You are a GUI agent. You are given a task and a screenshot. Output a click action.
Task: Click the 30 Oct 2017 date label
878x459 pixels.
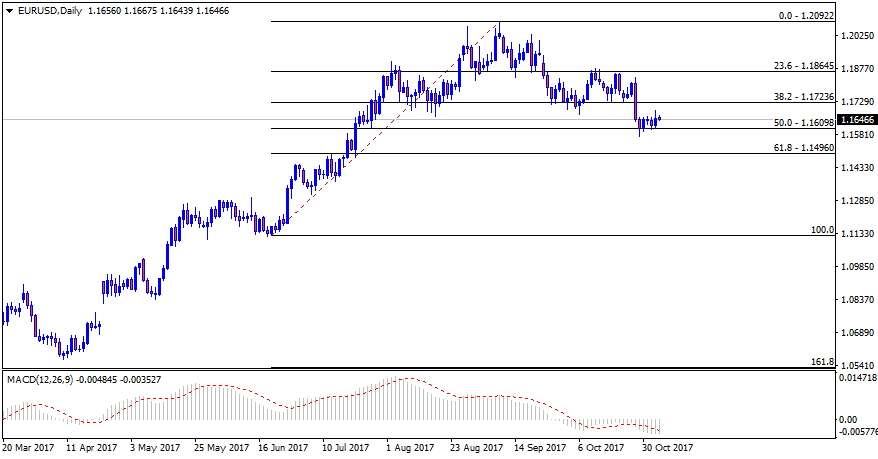(669, 448)
